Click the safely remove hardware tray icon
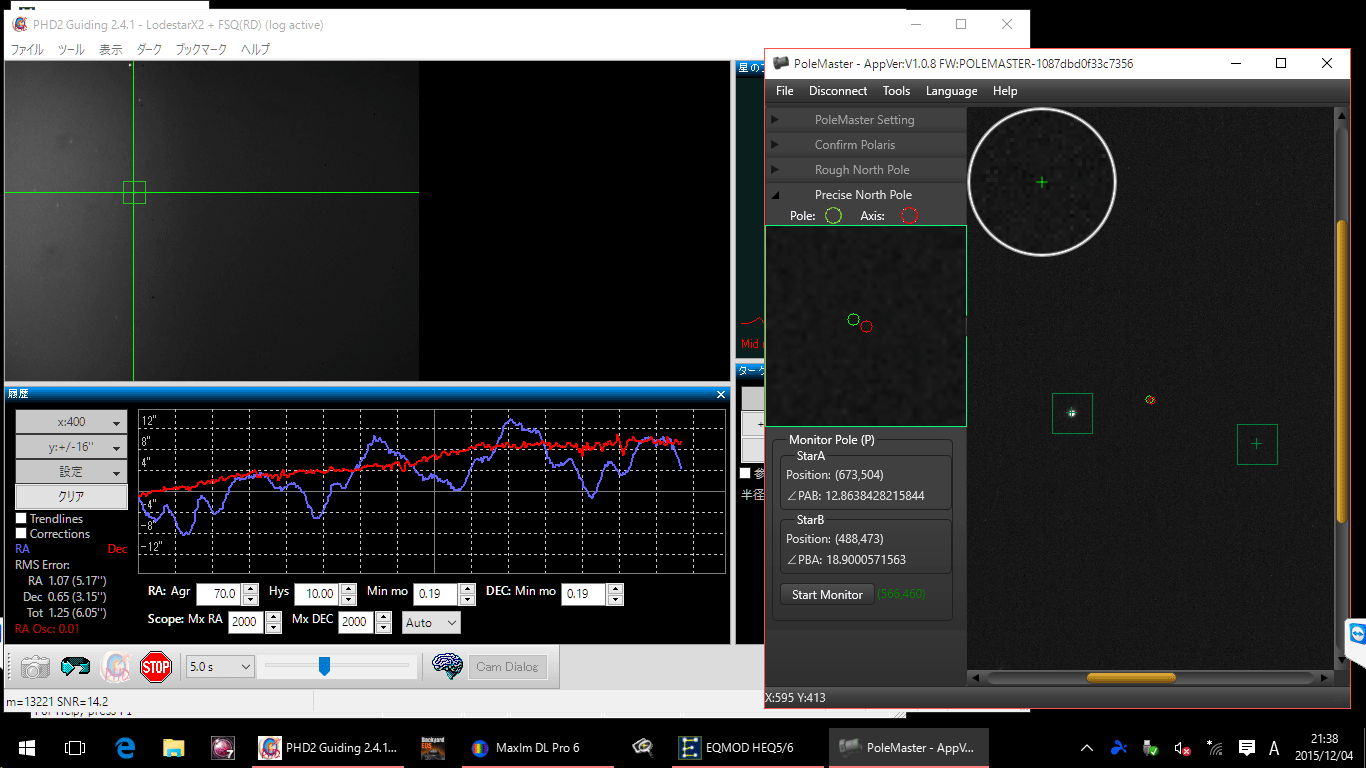 pos(1151,747)
